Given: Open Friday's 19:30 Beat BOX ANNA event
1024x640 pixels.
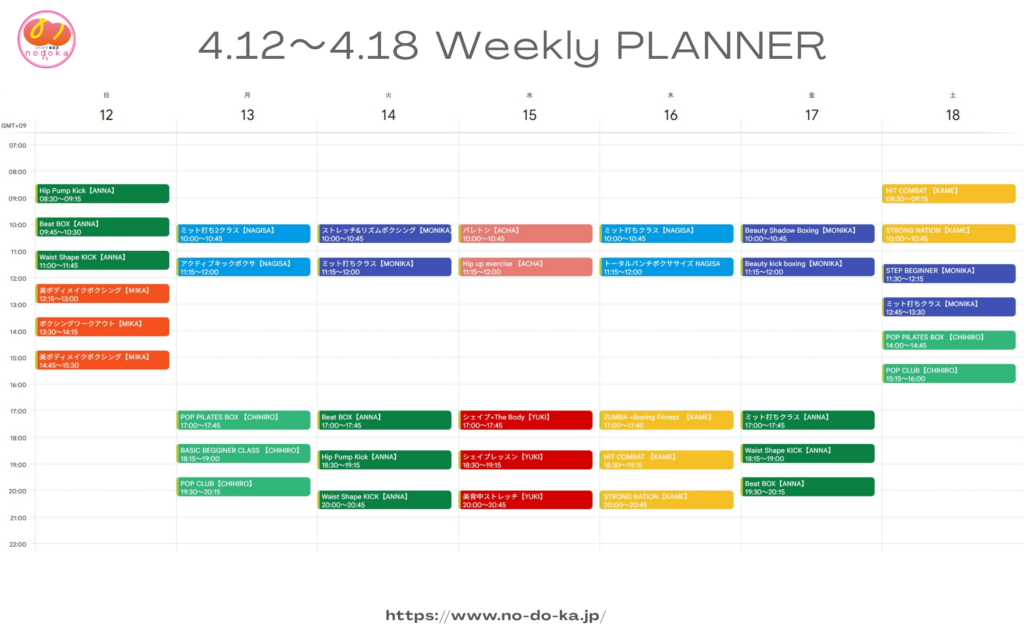Looking at the screenshot, I should point(808,487).
